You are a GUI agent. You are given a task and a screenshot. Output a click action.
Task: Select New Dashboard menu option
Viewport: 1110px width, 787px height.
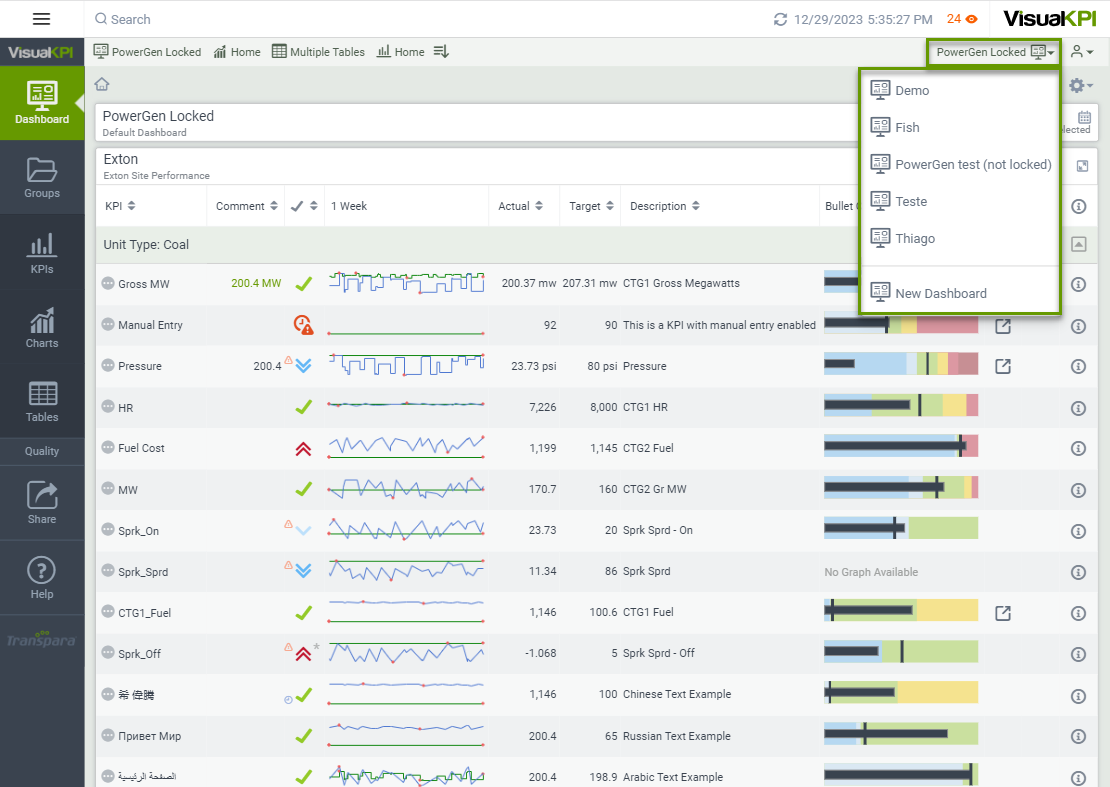pos(940,293)
